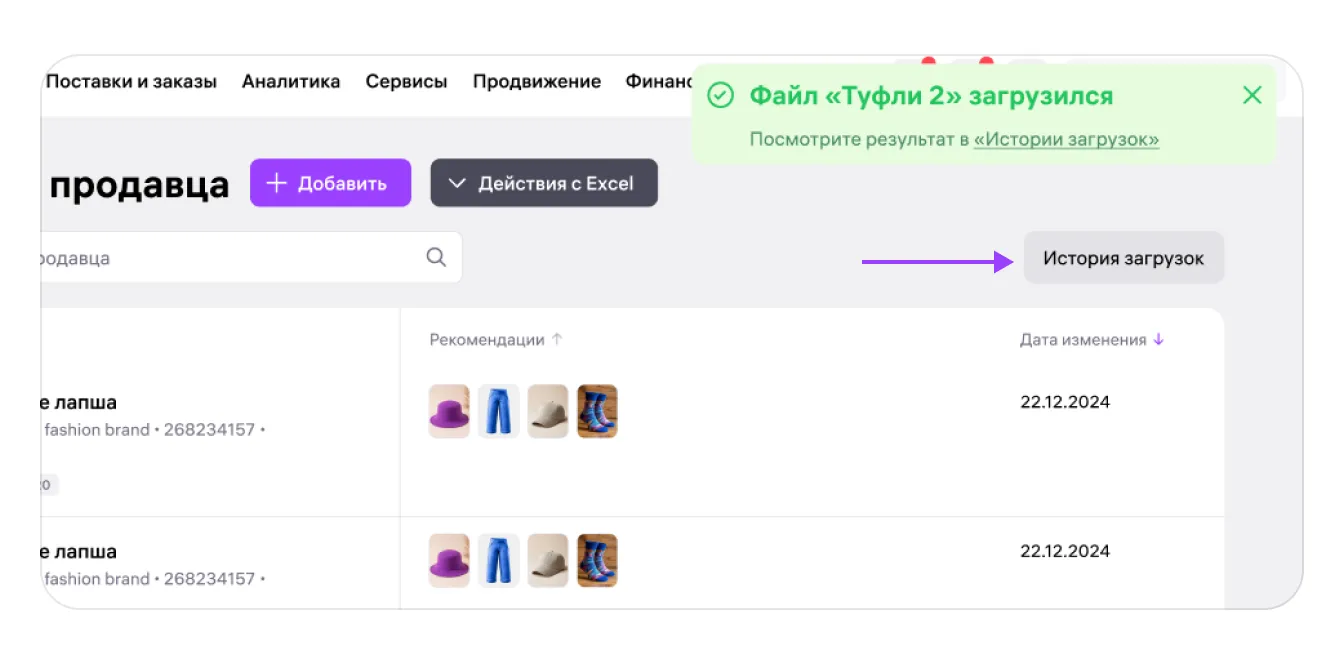The width and height of the screenshot is (1344, 664).
Task: Go to the Аналитика menu item
Action: pyautogui.click(x=291, y=82)
